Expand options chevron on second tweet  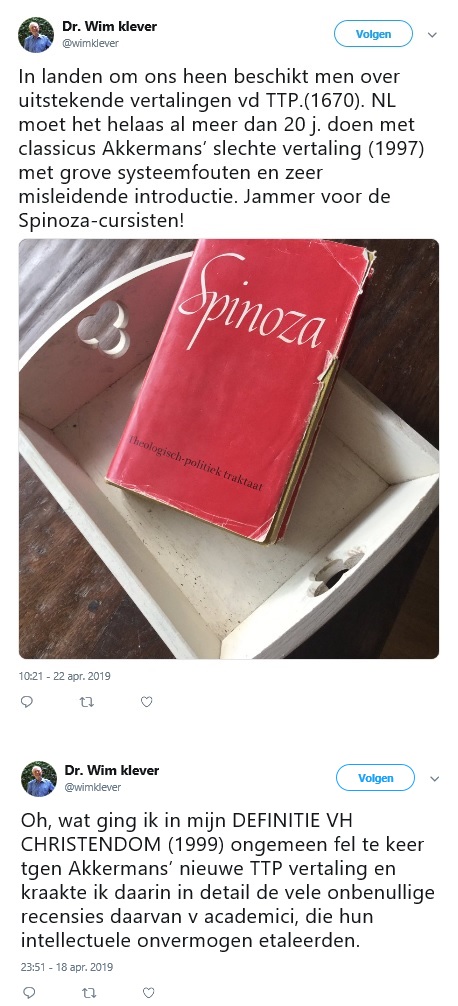pyautogui.click(x=434, y=779)
